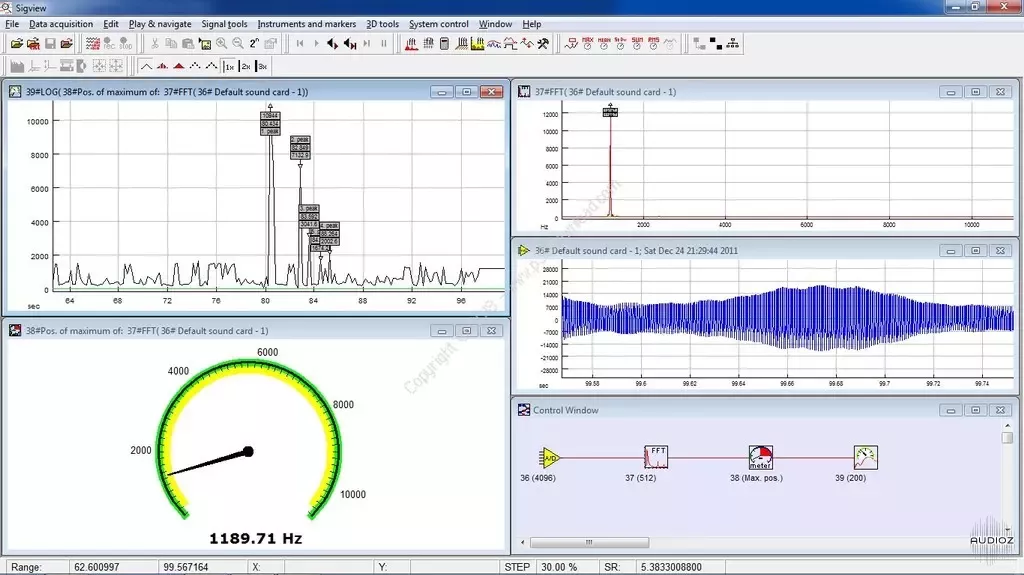Click the 36 (4096) sound card block
Viewport: 1024px width, 575px height.
click(x=549, y=457)
